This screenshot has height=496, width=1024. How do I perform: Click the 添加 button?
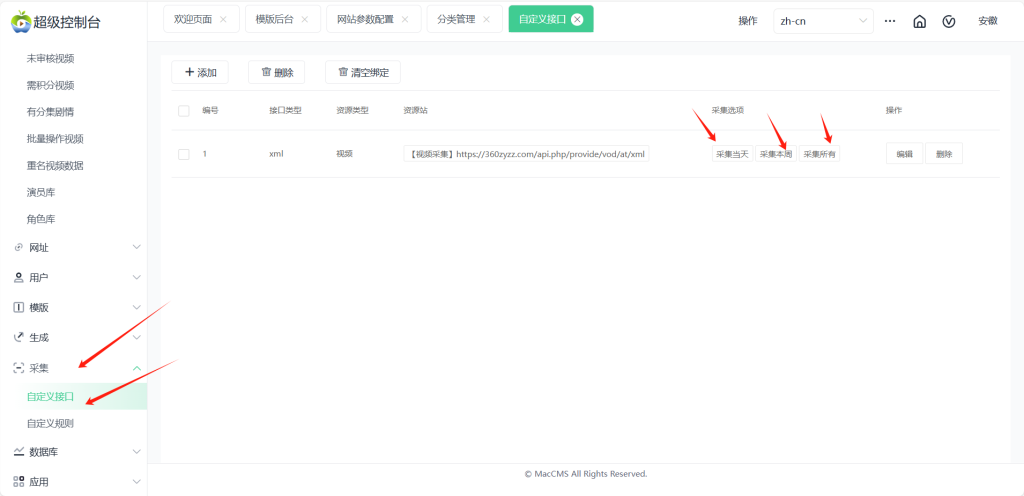[200, 72]
